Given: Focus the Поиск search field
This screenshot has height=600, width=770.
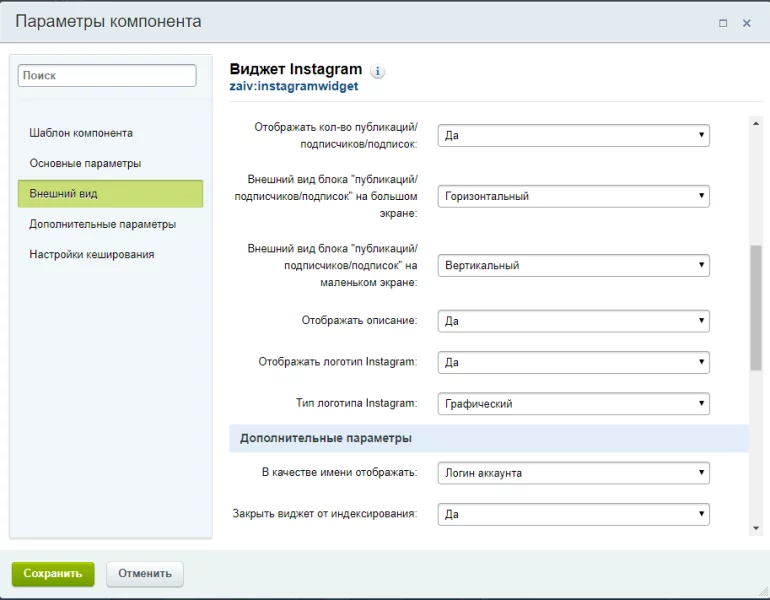Looking at the screenshot, I should click(107, 75).
